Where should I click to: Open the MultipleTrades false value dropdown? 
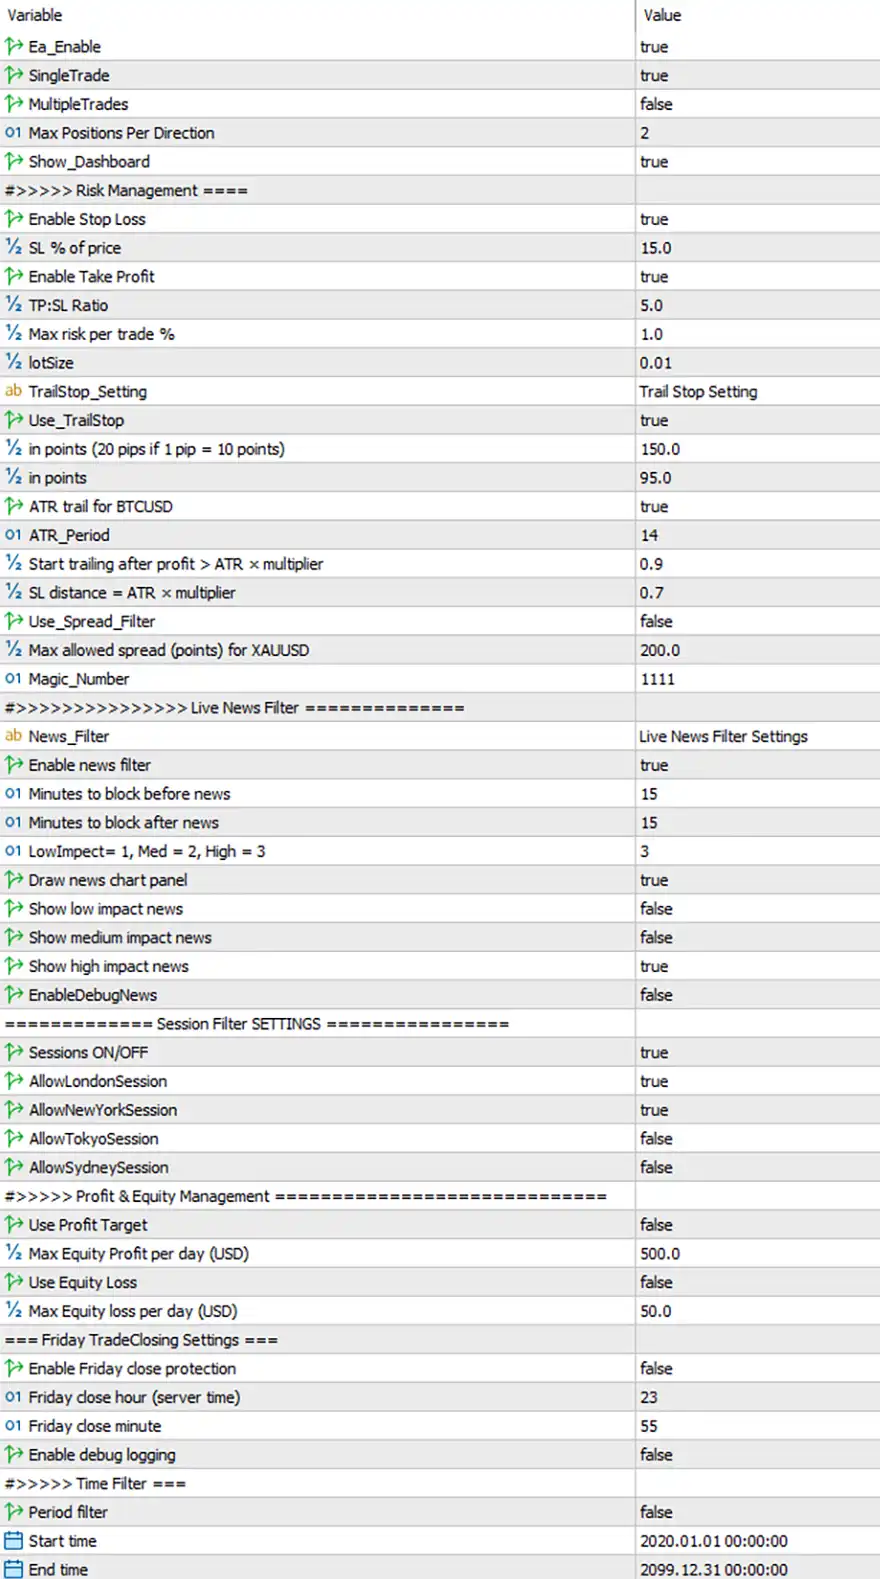[x=757, y=104]
